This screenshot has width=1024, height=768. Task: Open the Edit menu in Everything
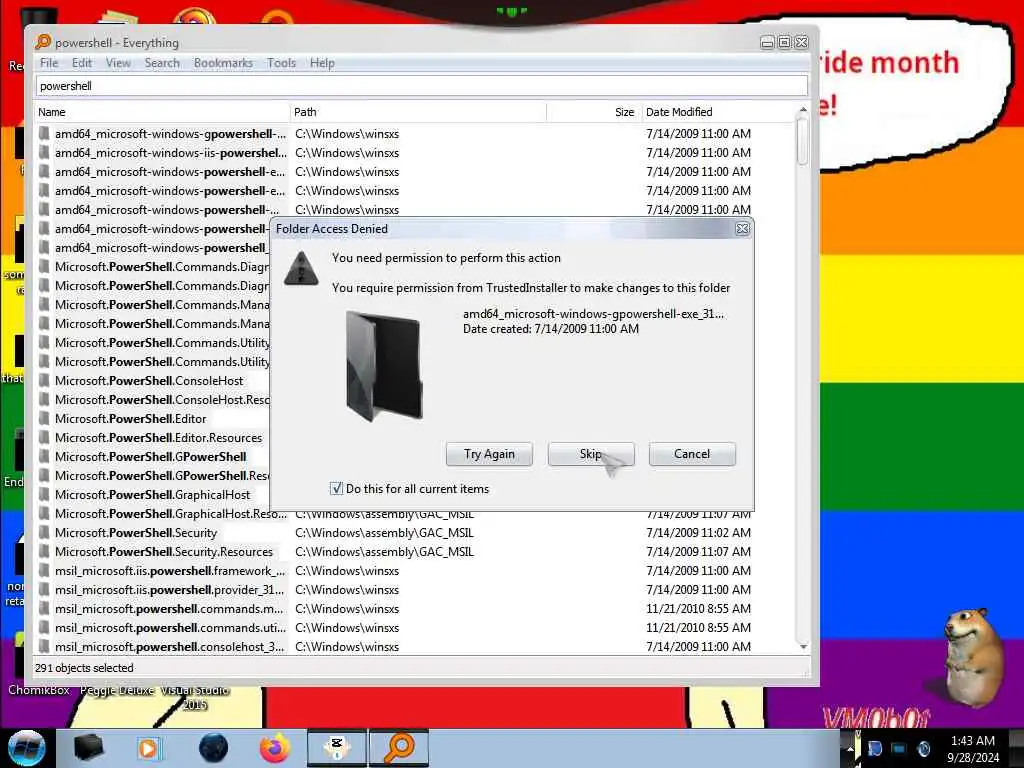[x=82, y=63]
